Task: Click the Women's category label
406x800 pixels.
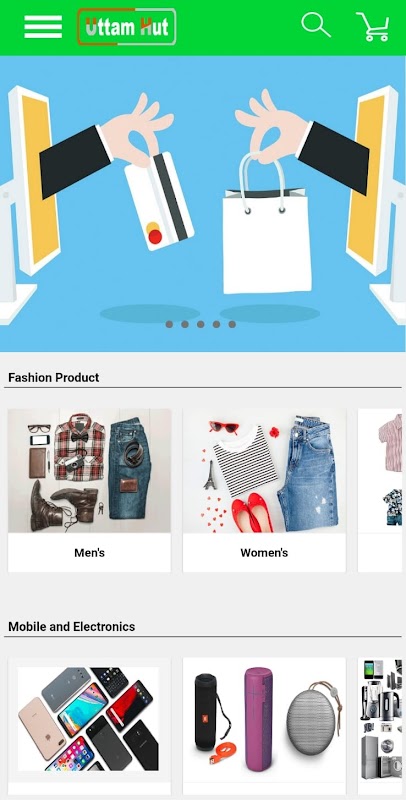Action: 264,553
